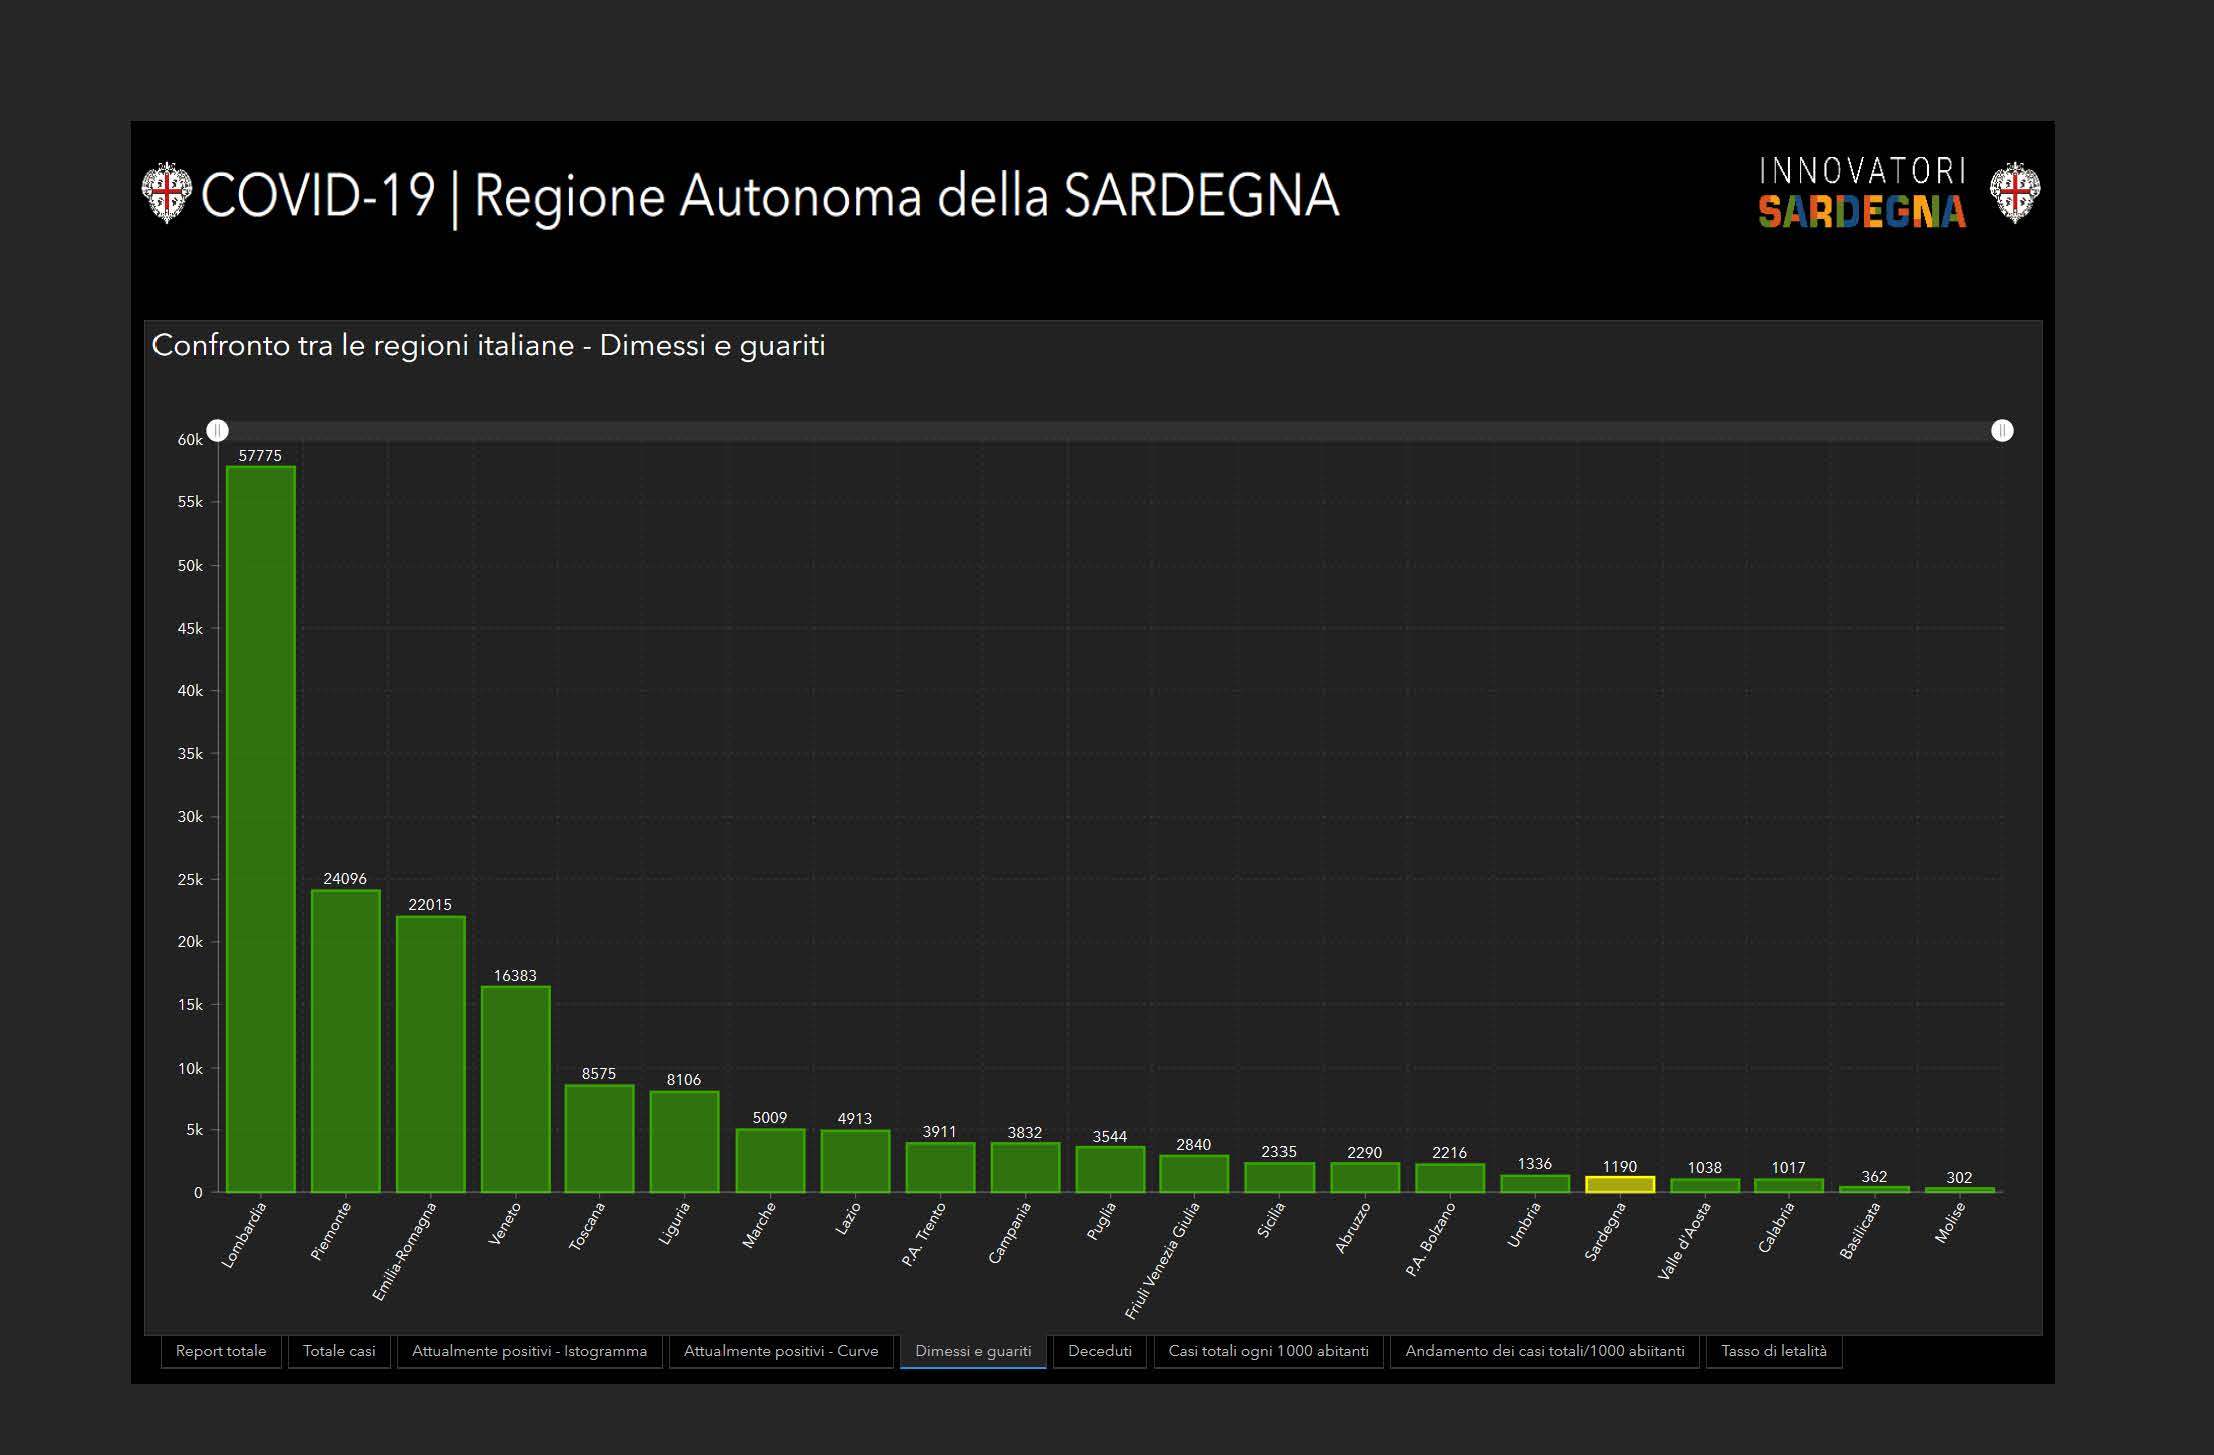This screenshot has height=1455, width=2214.
Task: Select Attualmente positivi - Curve tab
Action: tap(780, 1351)
